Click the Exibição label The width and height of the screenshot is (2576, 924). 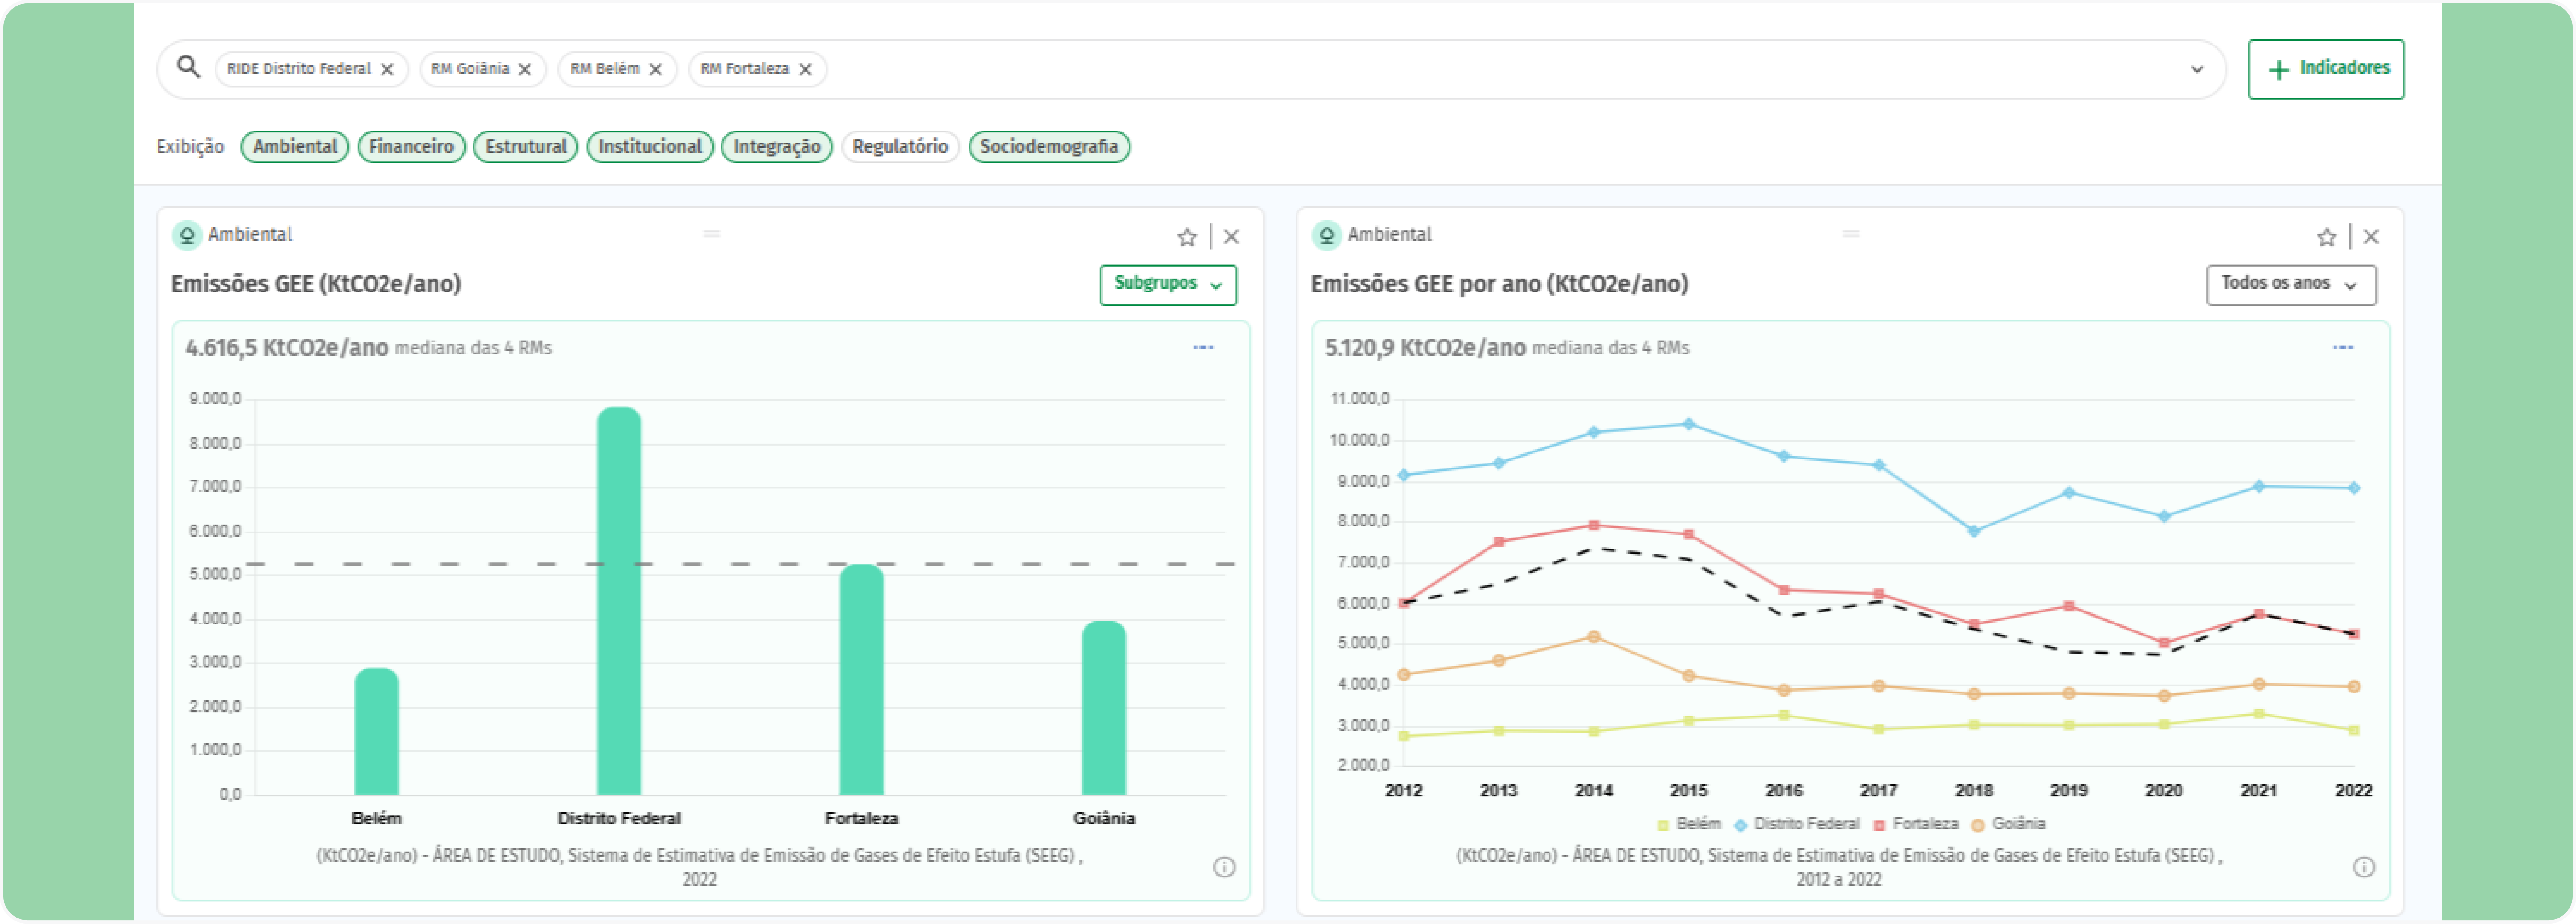coord(190,147)
